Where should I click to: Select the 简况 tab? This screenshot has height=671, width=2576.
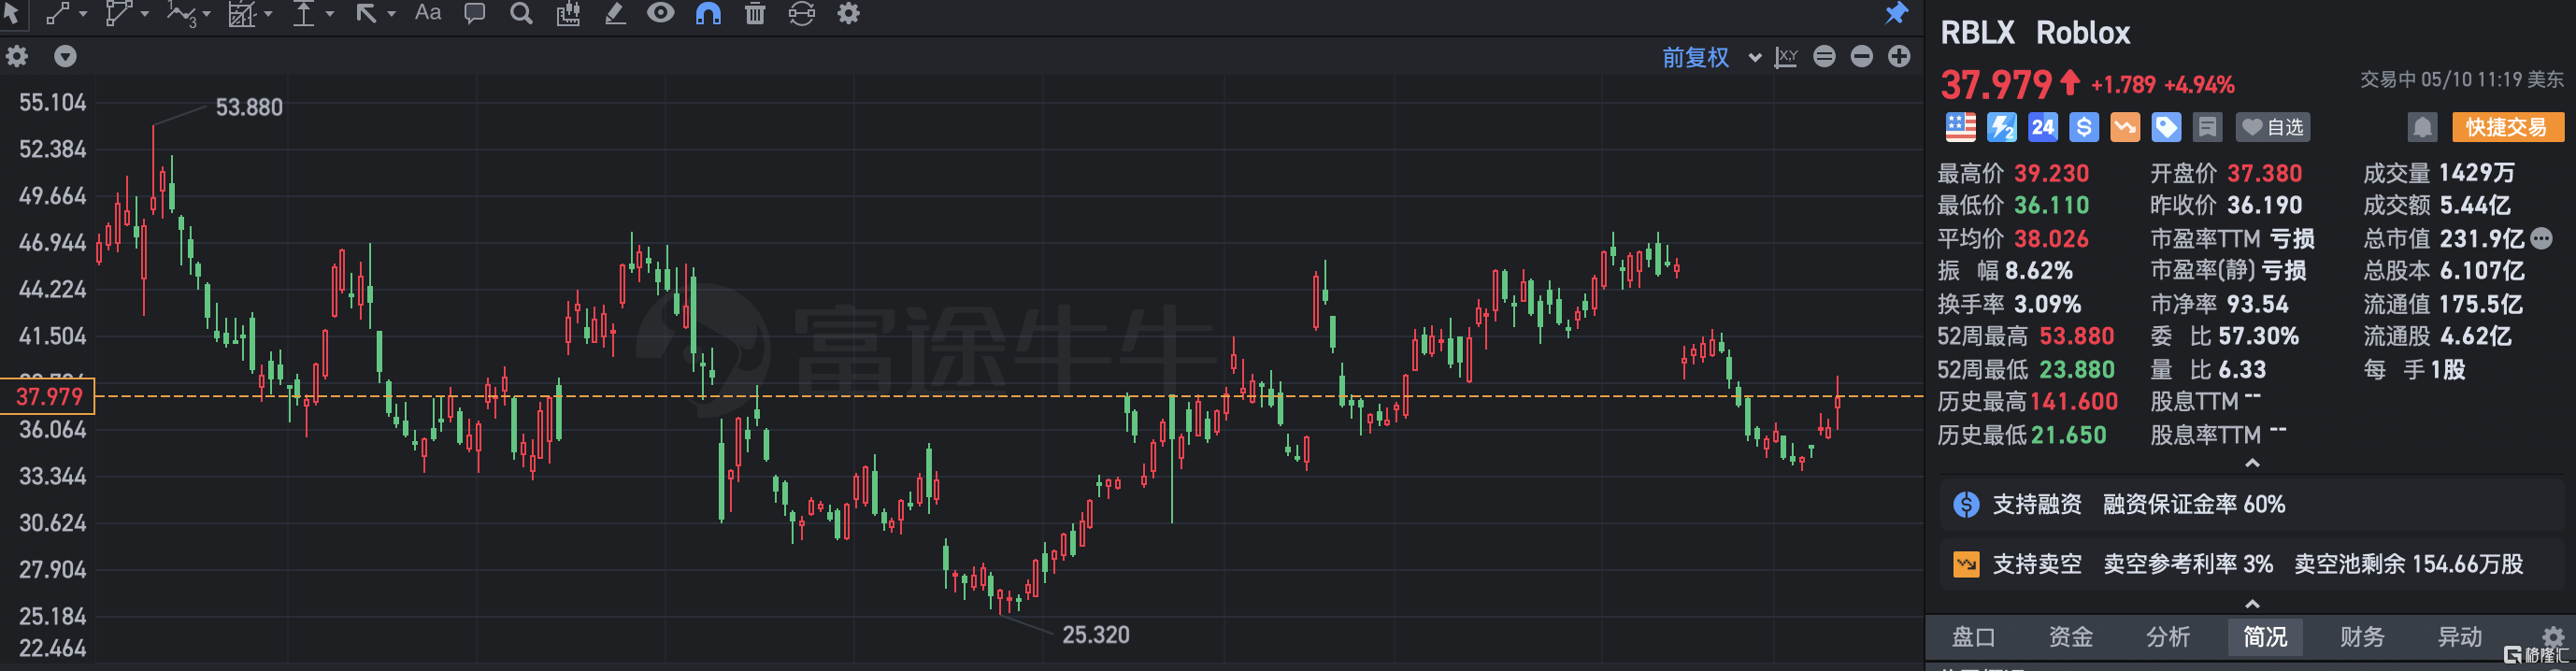coord(2265,637)
